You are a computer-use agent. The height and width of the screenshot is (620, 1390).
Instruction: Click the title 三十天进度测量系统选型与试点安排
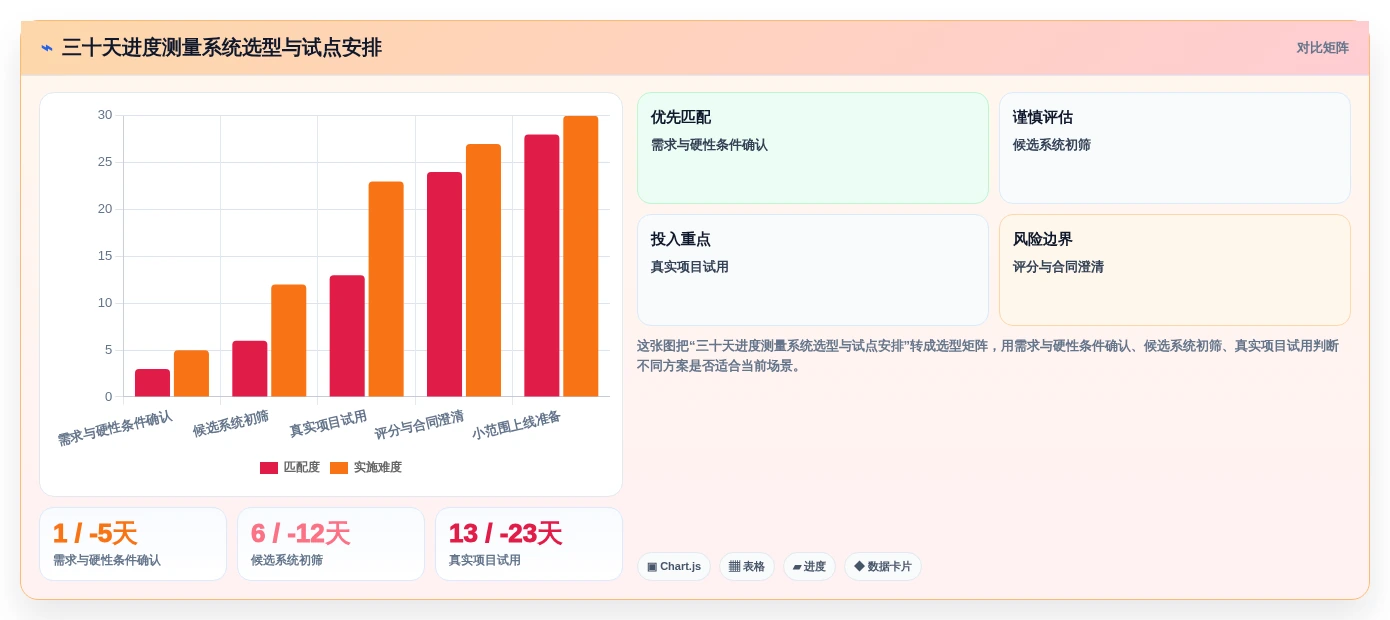(x=221, y=48)
